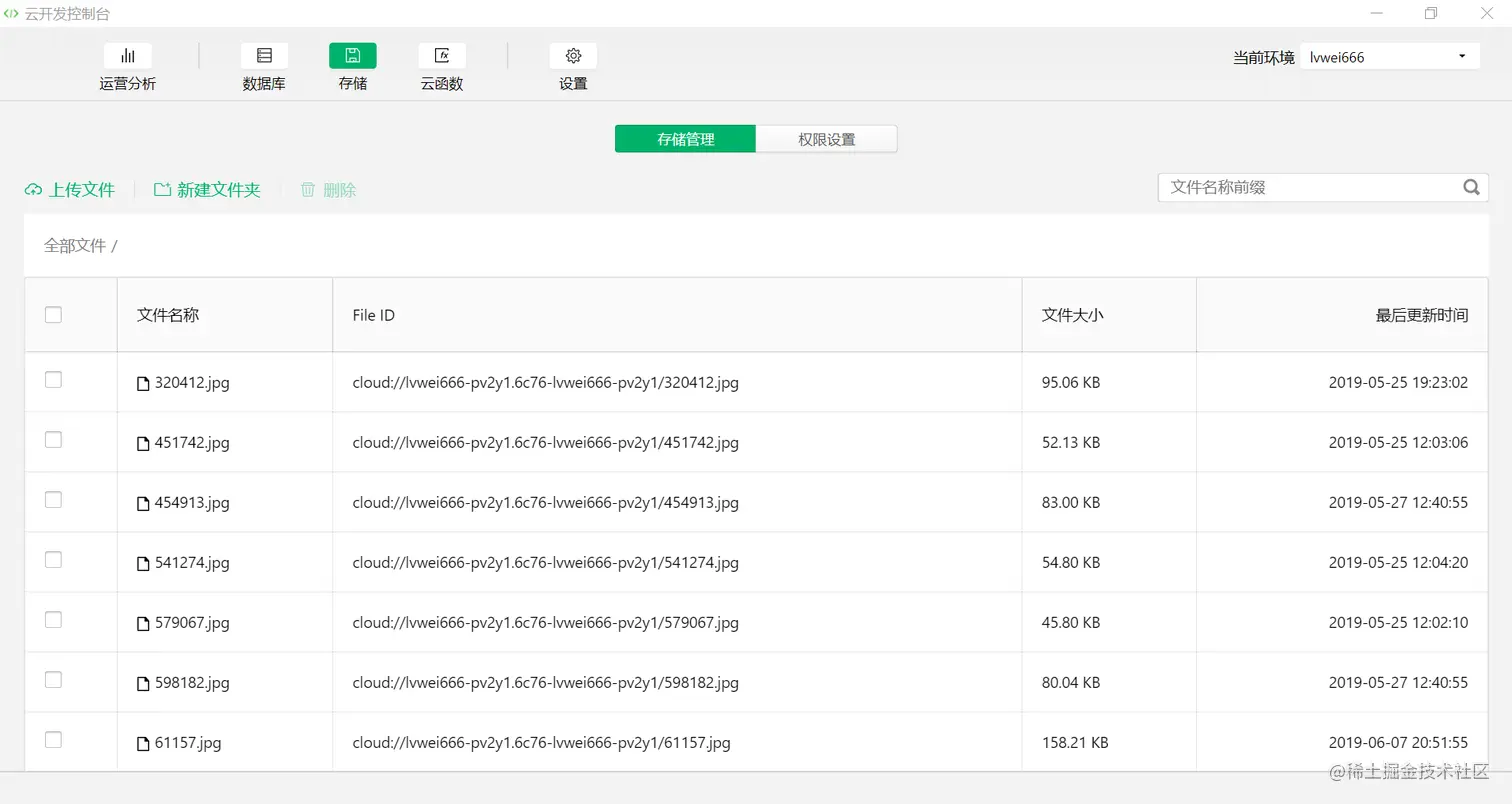Click the 2019-05-25 12:02:10 timestamp
Screen dimensions: 1512x804
click(x=1398, y=622)
